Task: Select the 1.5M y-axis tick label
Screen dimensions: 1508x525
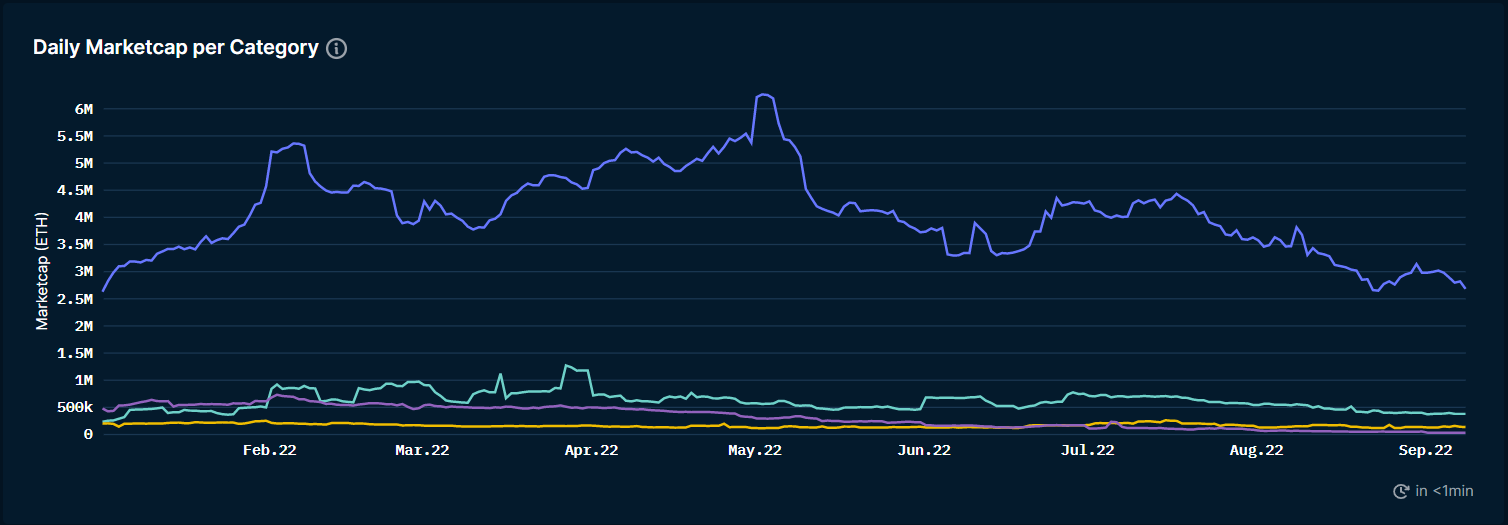Action: coord(75,353)
